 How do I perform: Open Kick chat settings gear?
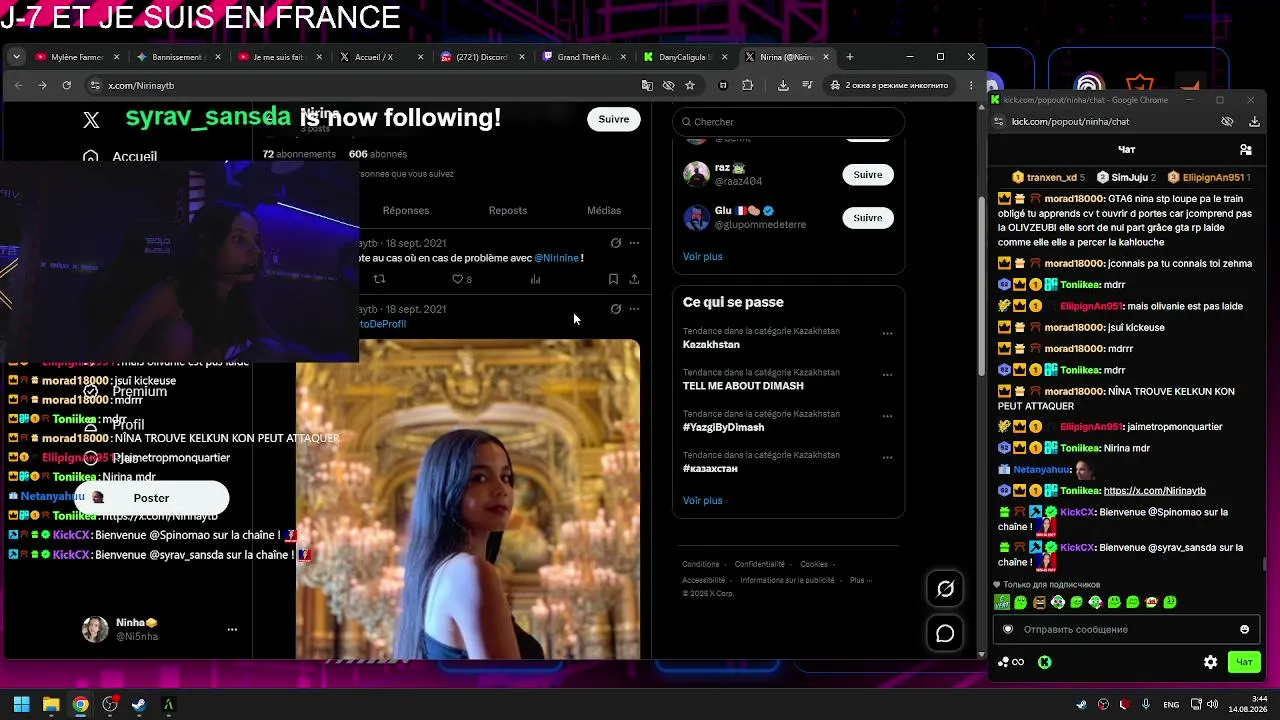tap(1210, 662)
